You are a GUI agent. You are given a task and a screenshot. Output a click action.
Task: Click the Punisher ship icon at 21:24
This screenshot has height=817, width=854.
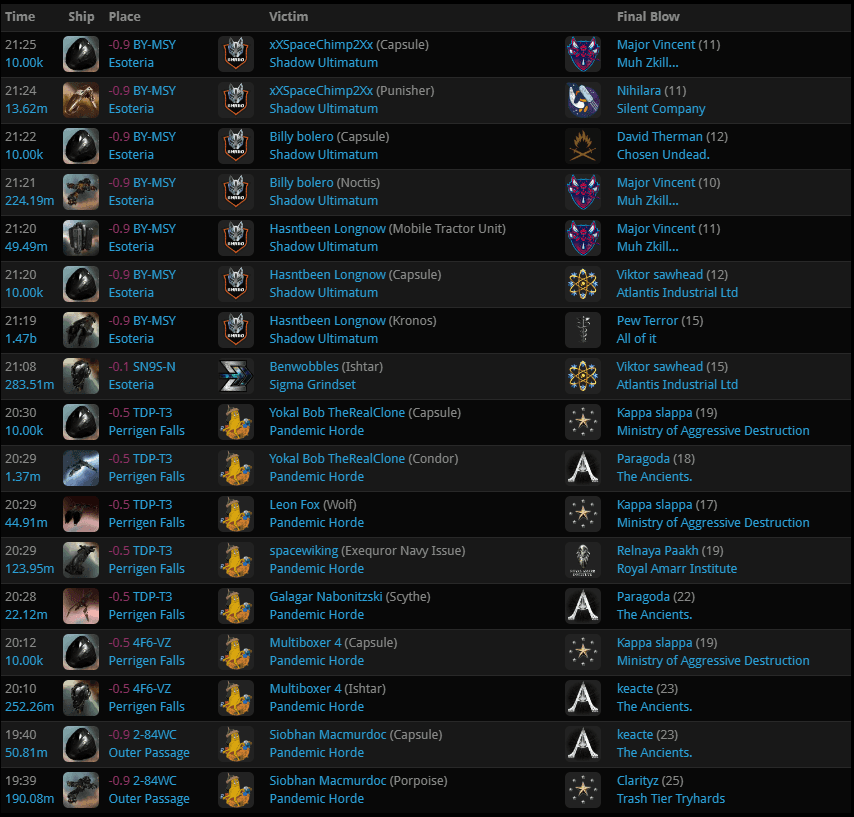(x=81, y=100)
